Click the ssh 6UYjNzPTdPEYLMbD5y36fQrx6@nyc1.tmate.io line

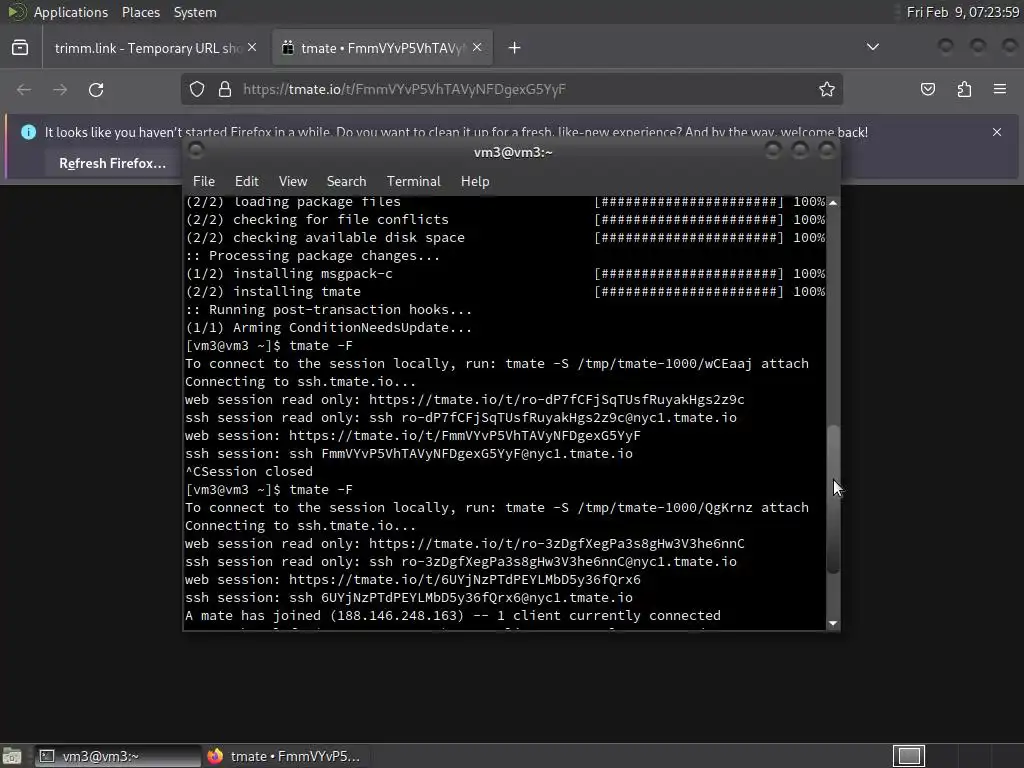[409, 598]
